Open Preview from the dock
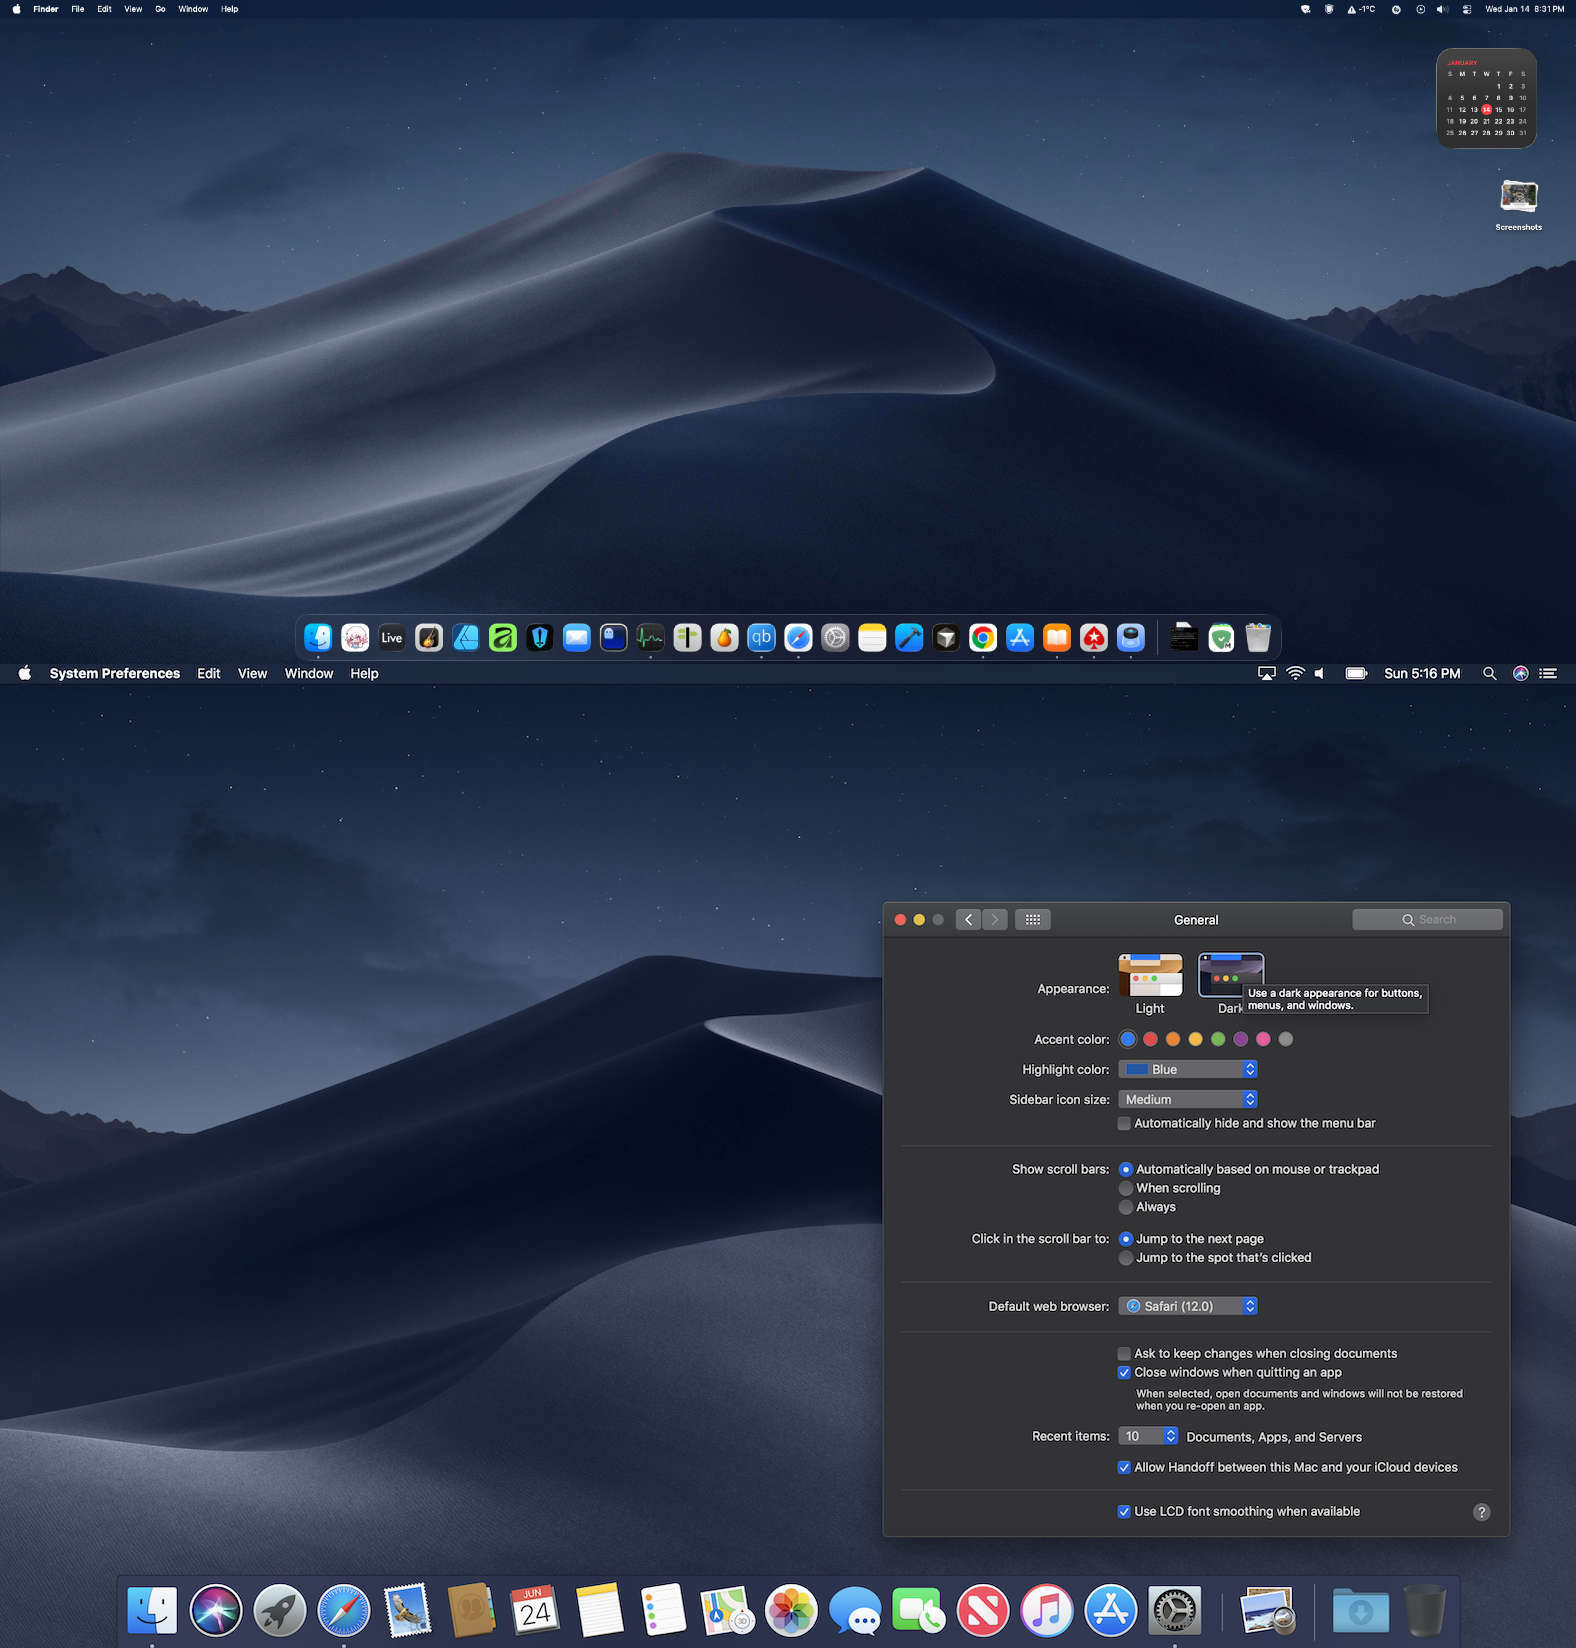Image resolution: width=1576 pixels, height=1648 pixels. pyautogui.click(x=1267, y=1610)
